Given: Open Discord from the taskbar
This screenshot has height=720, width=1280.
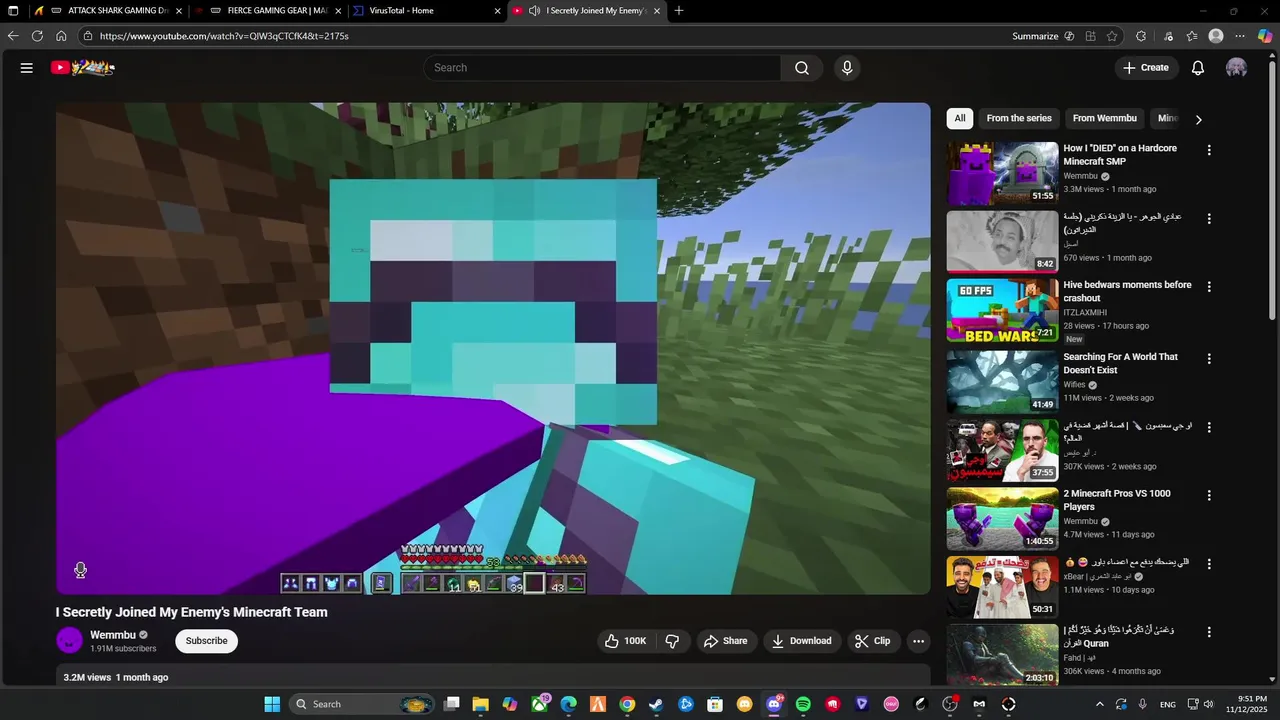Looking at the screenshot, I should click(x=774, y=704).
